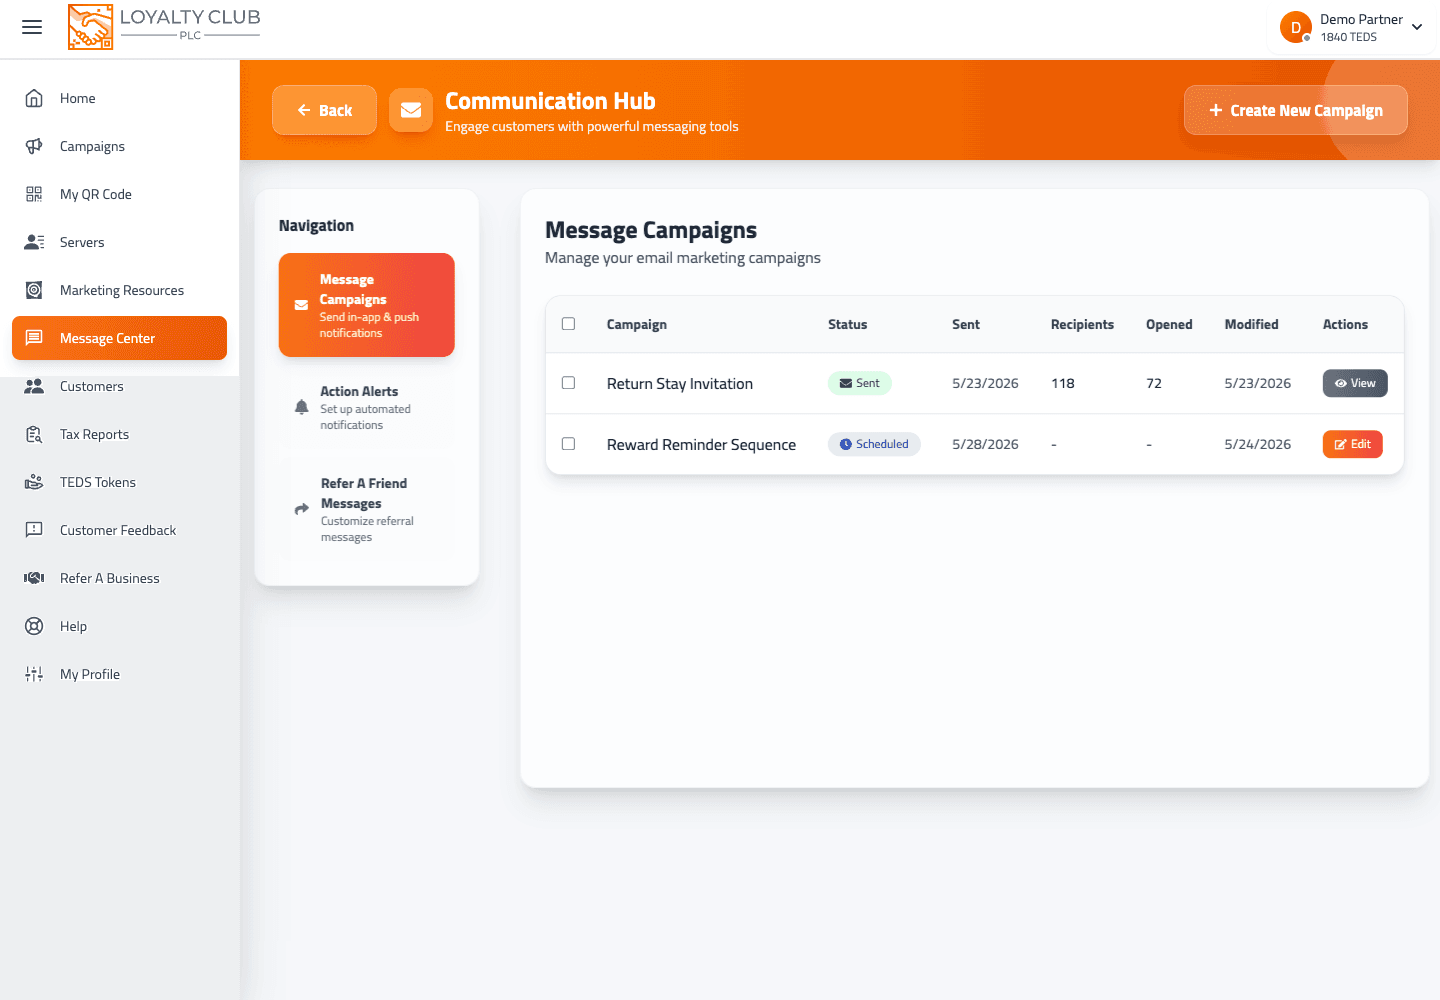The width and height of the screenshot is (1440, 1000).
Task: Open Servers in the sidebar
Action: (x=119, y=242)
